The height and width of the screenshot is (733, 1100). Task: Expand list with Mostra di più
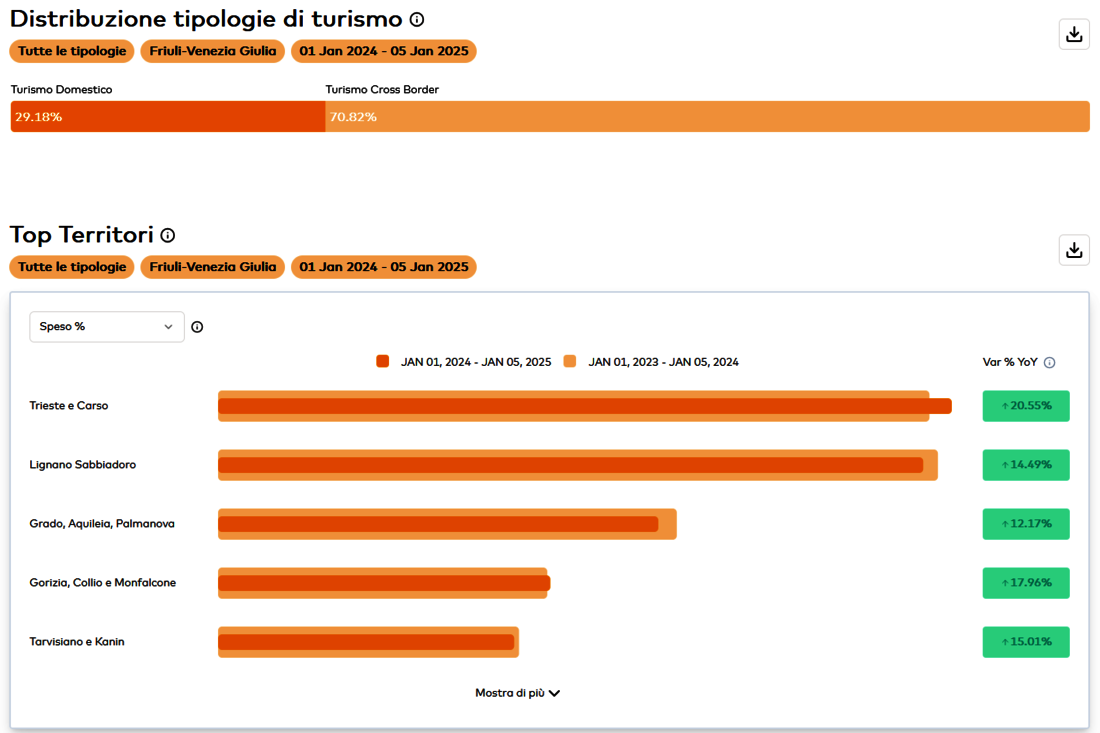coord(517,693)
